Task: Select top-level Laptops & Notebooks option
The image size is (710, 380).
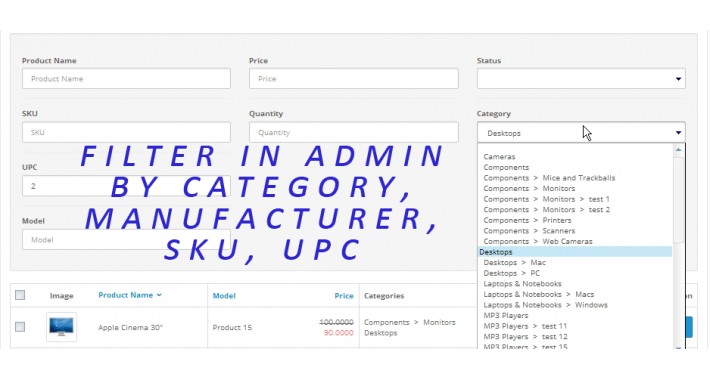Action: tap(522, 284)
